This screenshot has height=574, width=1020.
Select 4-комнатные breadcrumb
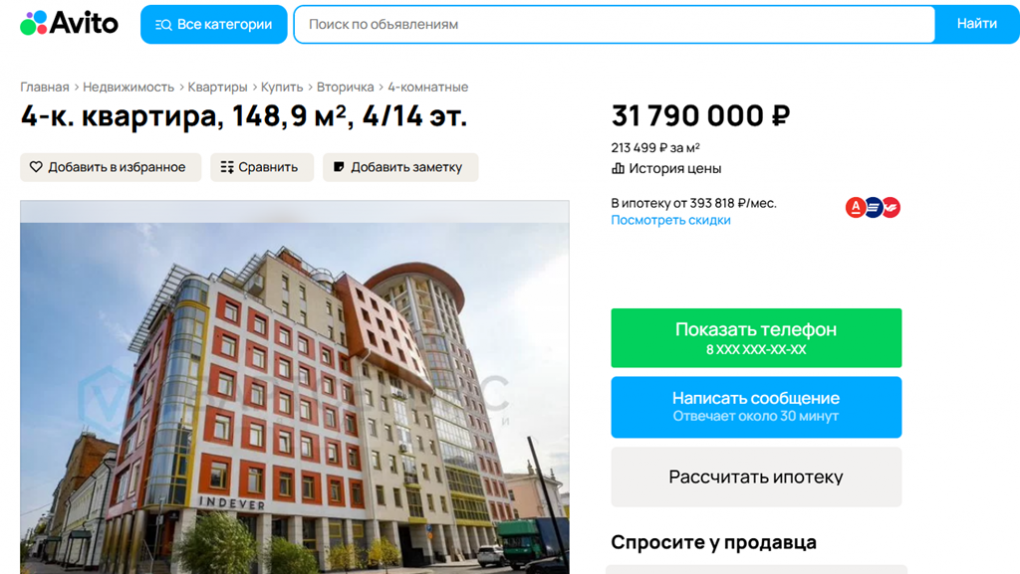427,87
